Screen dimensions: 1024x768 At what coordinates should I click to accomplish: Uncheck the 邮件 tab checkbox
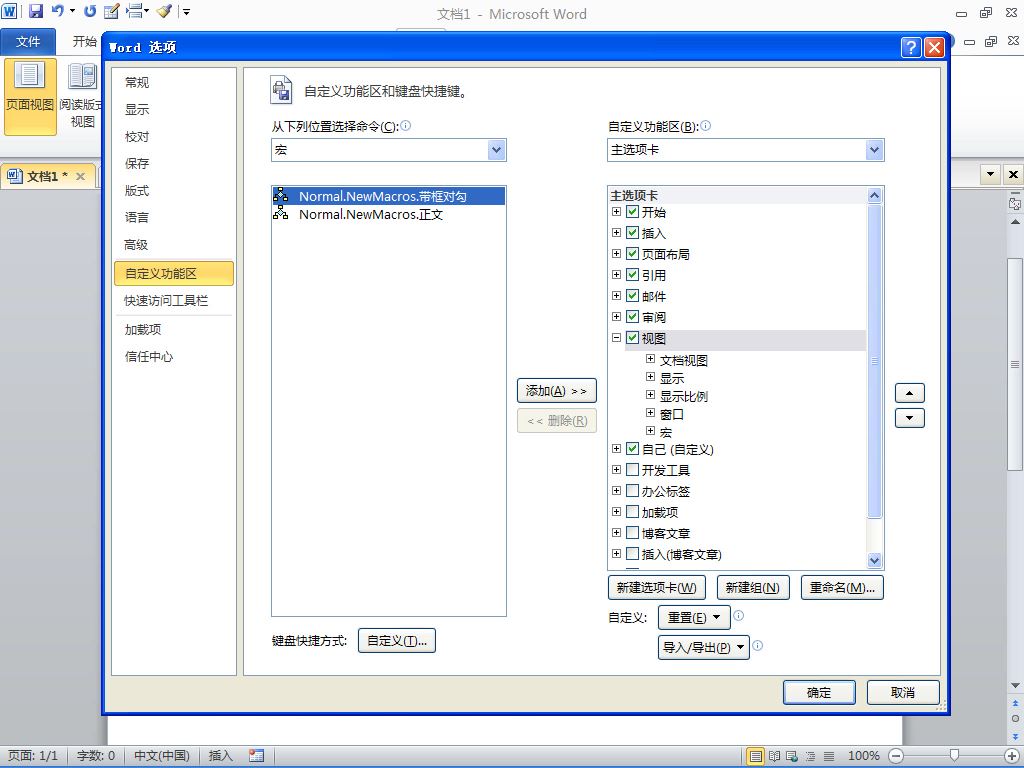coord(632,296)
